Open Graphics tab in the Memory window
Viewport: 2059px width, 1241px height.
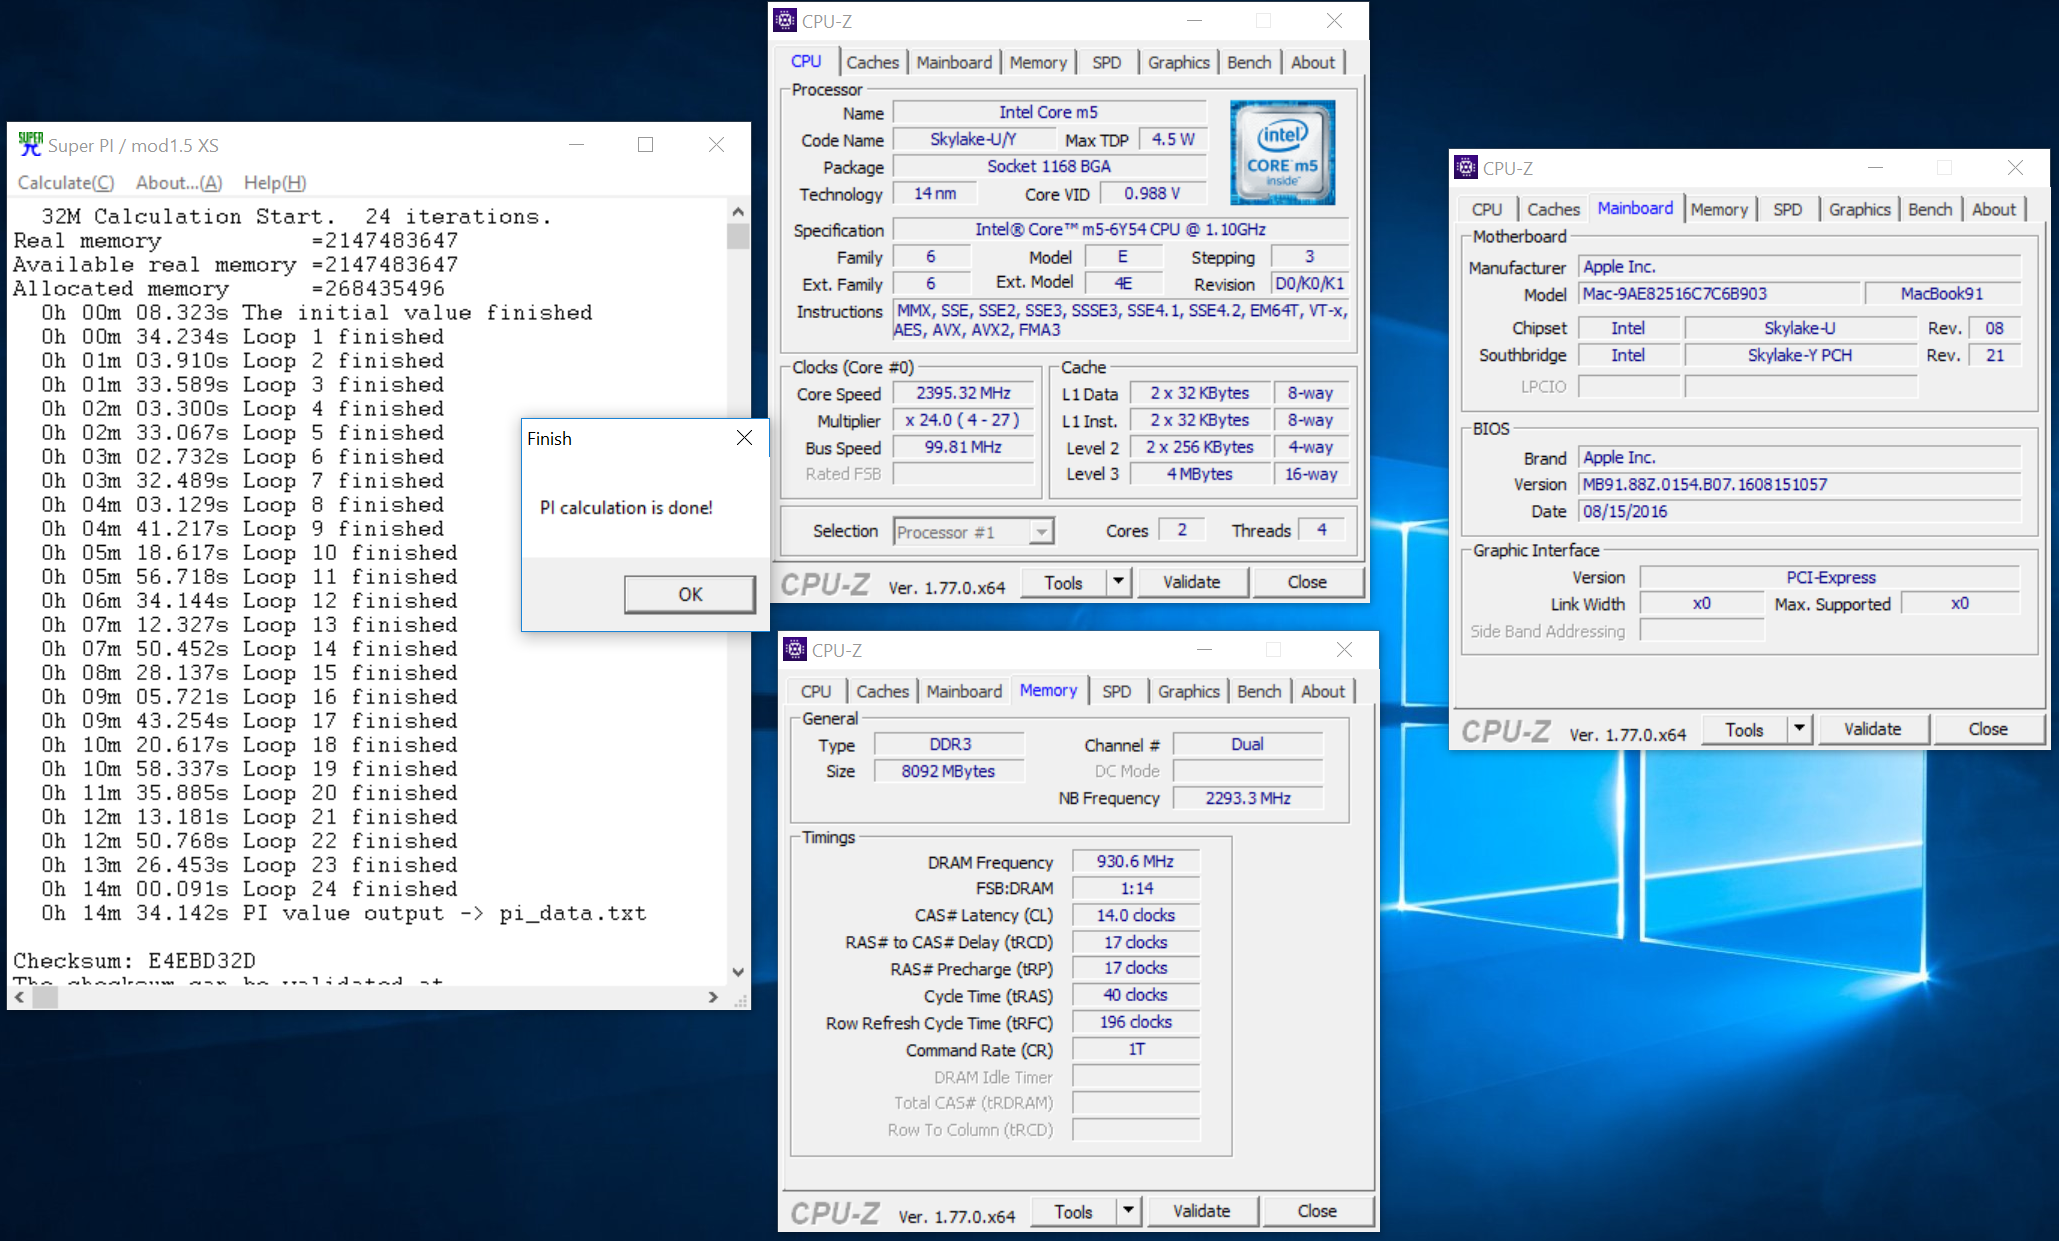[x=1189, y=691]
